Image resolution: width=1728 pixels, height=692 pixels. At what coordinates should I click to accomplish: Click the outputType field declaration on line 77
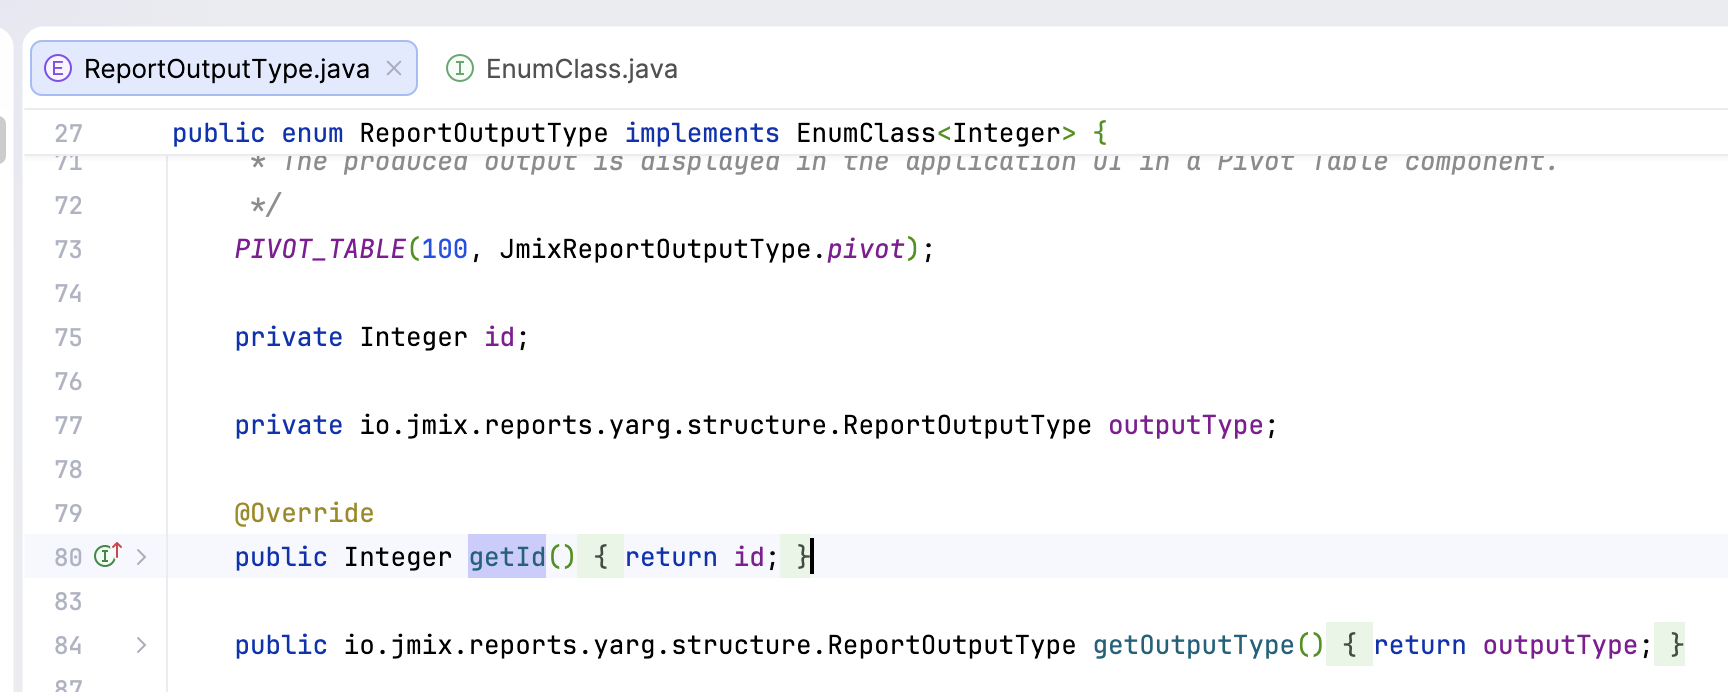point(1185,425)
